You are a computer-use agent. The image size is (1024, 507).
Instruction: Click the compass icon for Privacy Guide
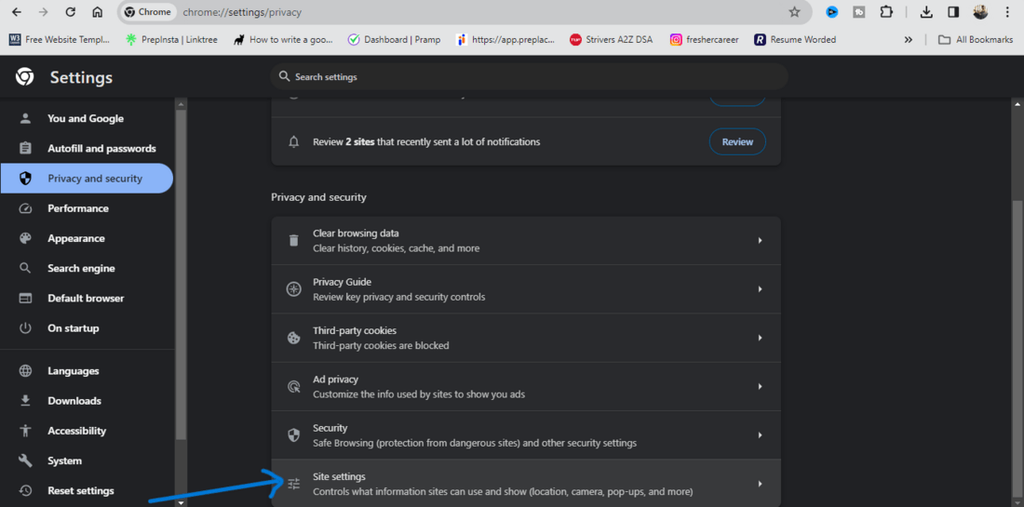(x=294, y=289)
